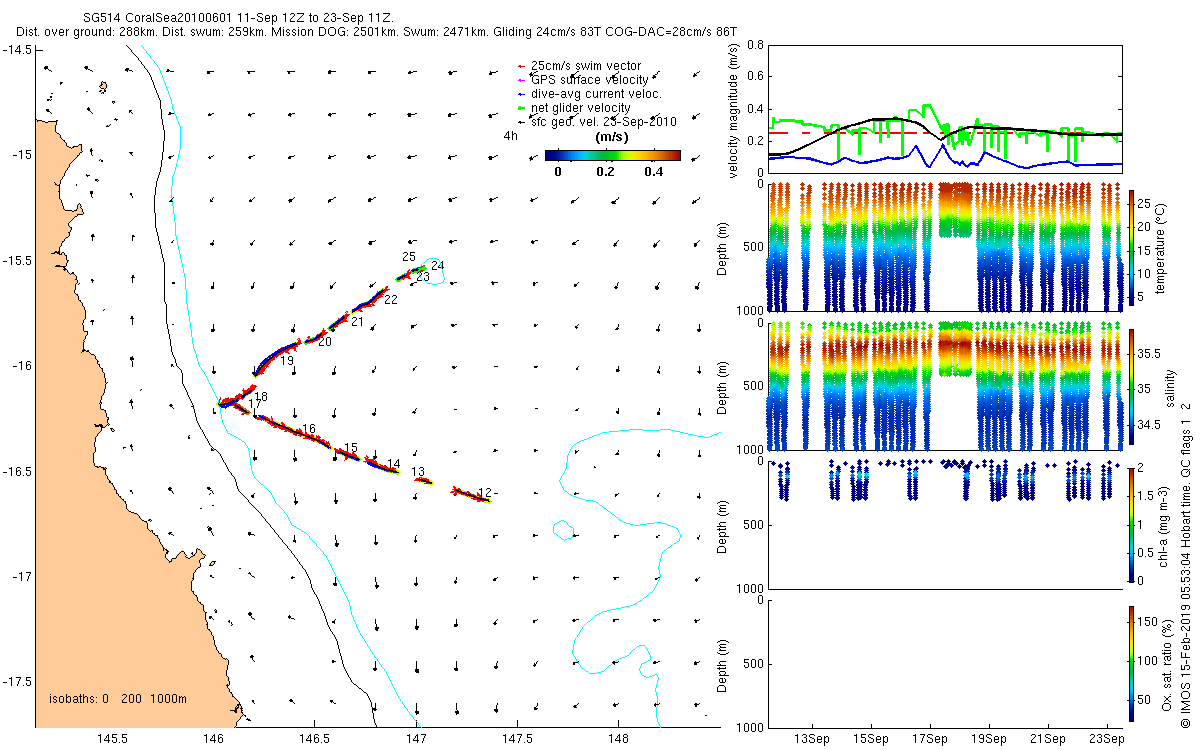The width and height of the screenshot is (1200, 750).
Task: Click the '4h' label beside the legend
Action: (x=510, y=135)
